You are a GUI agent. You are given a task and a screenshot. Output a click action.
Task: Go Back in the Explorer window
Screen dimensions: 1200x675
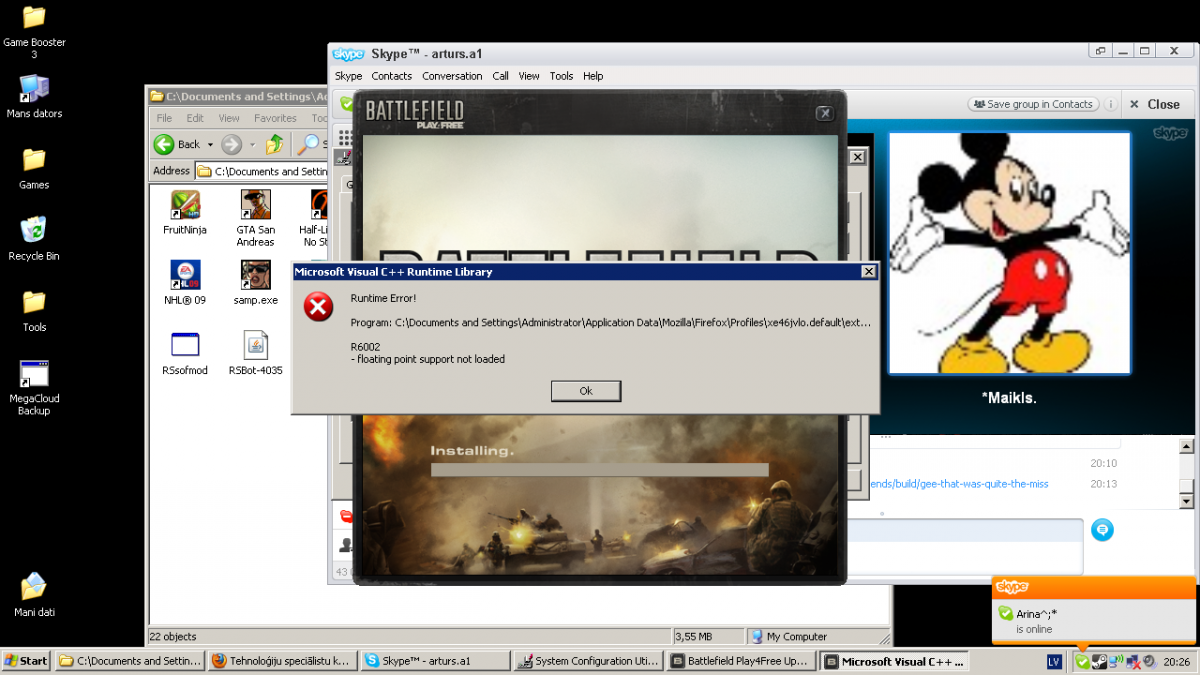[x=177, y=144]
